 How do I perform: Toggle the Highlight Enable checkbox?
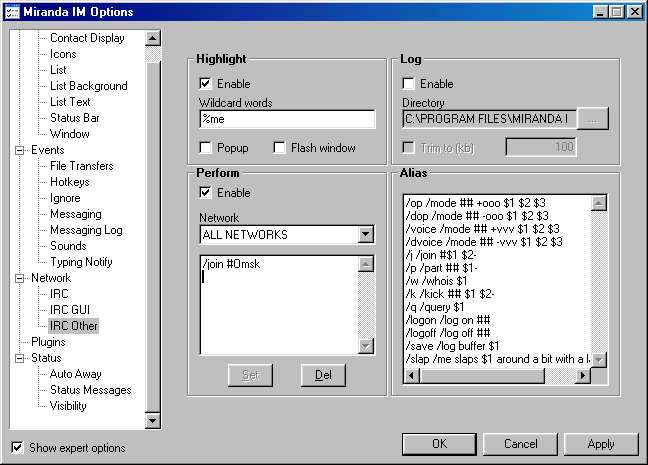point(205,83)
